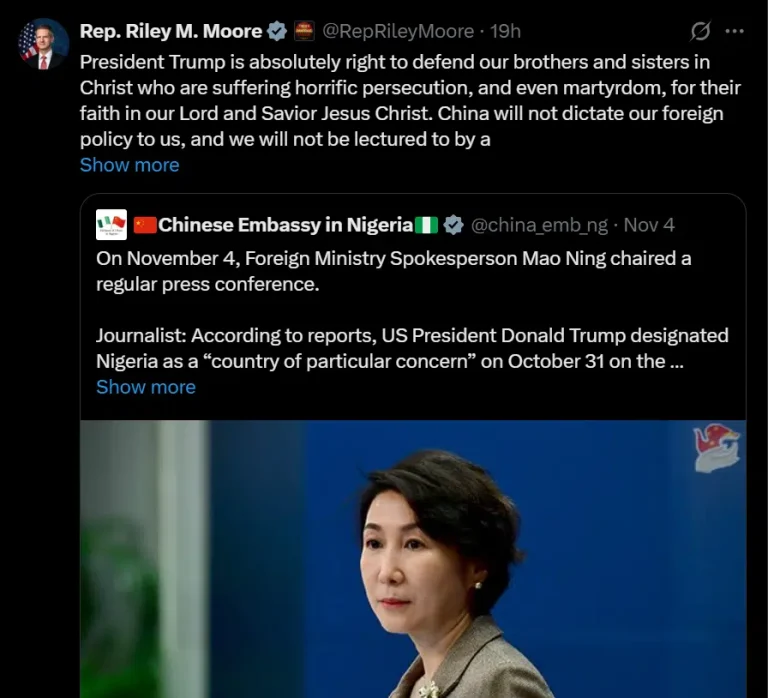
Task: Open the @RepRileyMoore handle link
Action: (398, 31)
